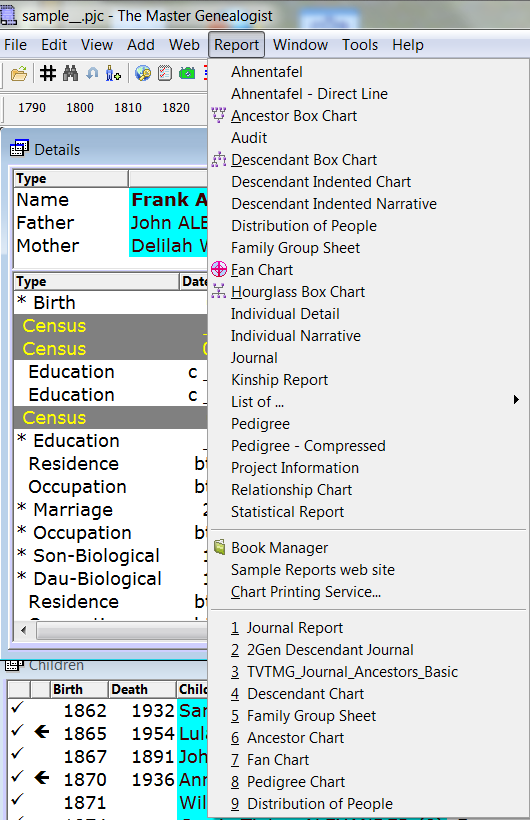Click the Death column header in Children
This screenshot has height=820, width=530.
point(142,689)
